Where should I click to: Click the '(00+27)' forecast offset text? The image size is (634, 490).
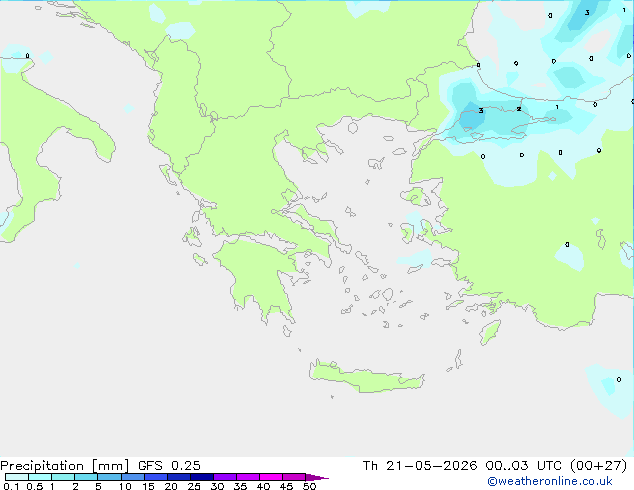click(x=598, y=466)
